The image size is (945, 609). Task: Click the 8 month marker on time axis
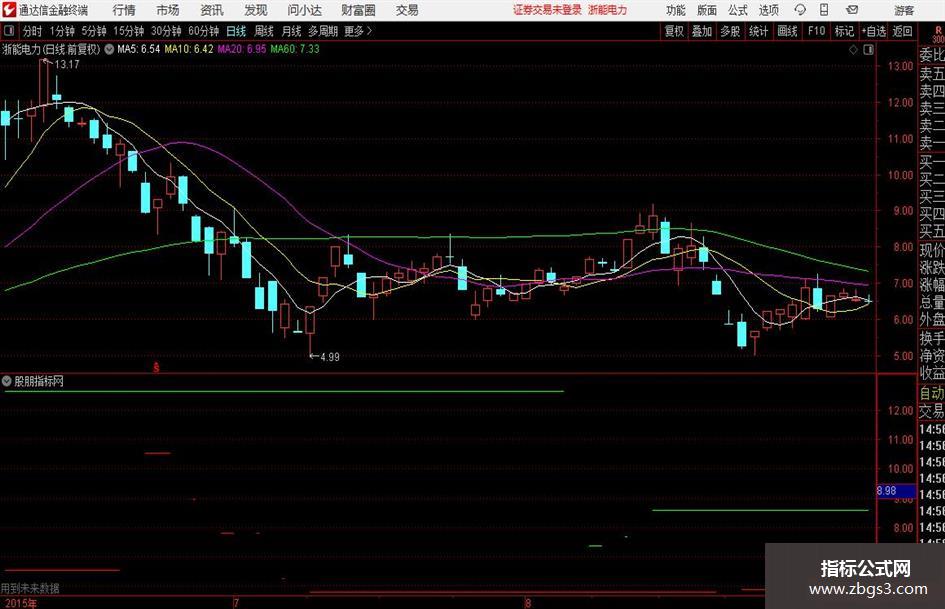528,603
